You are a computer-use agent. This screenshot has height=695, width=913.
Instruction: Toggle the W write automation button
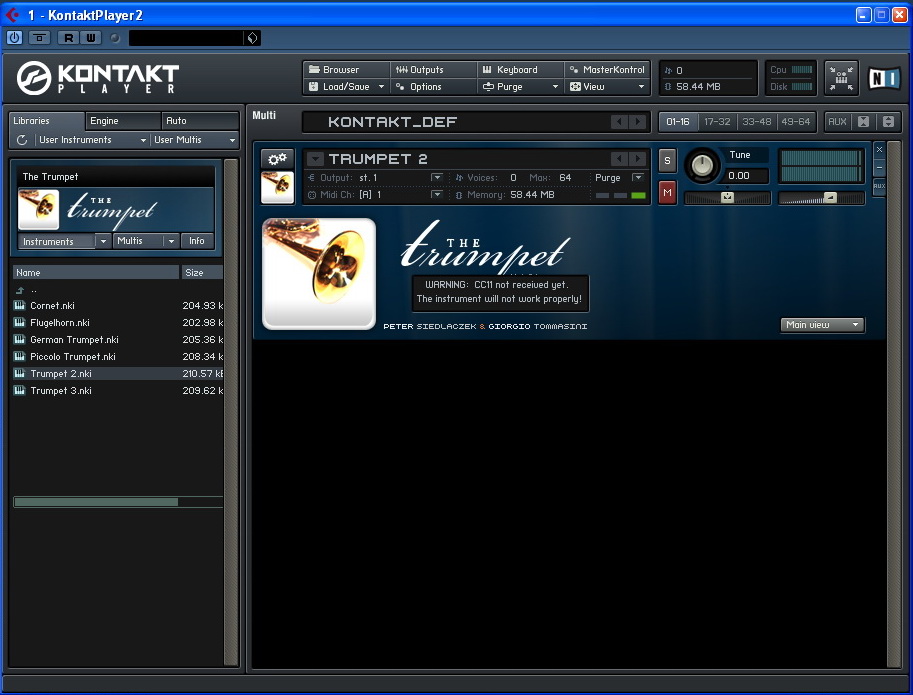[x=91, y=38]
